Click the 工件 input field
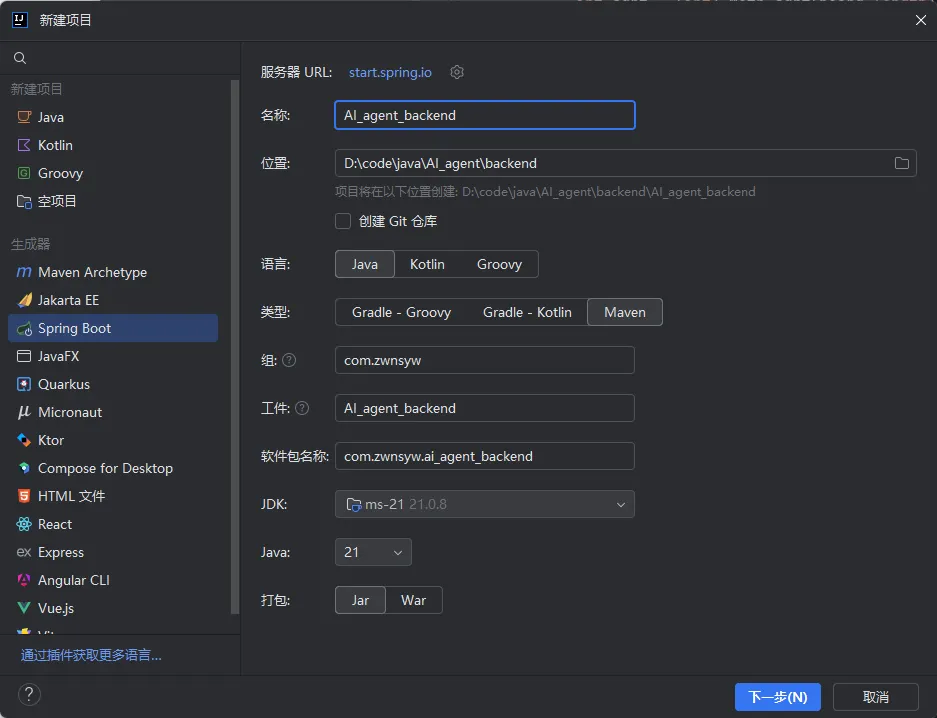The image size is (937, 718). point(485,408)
